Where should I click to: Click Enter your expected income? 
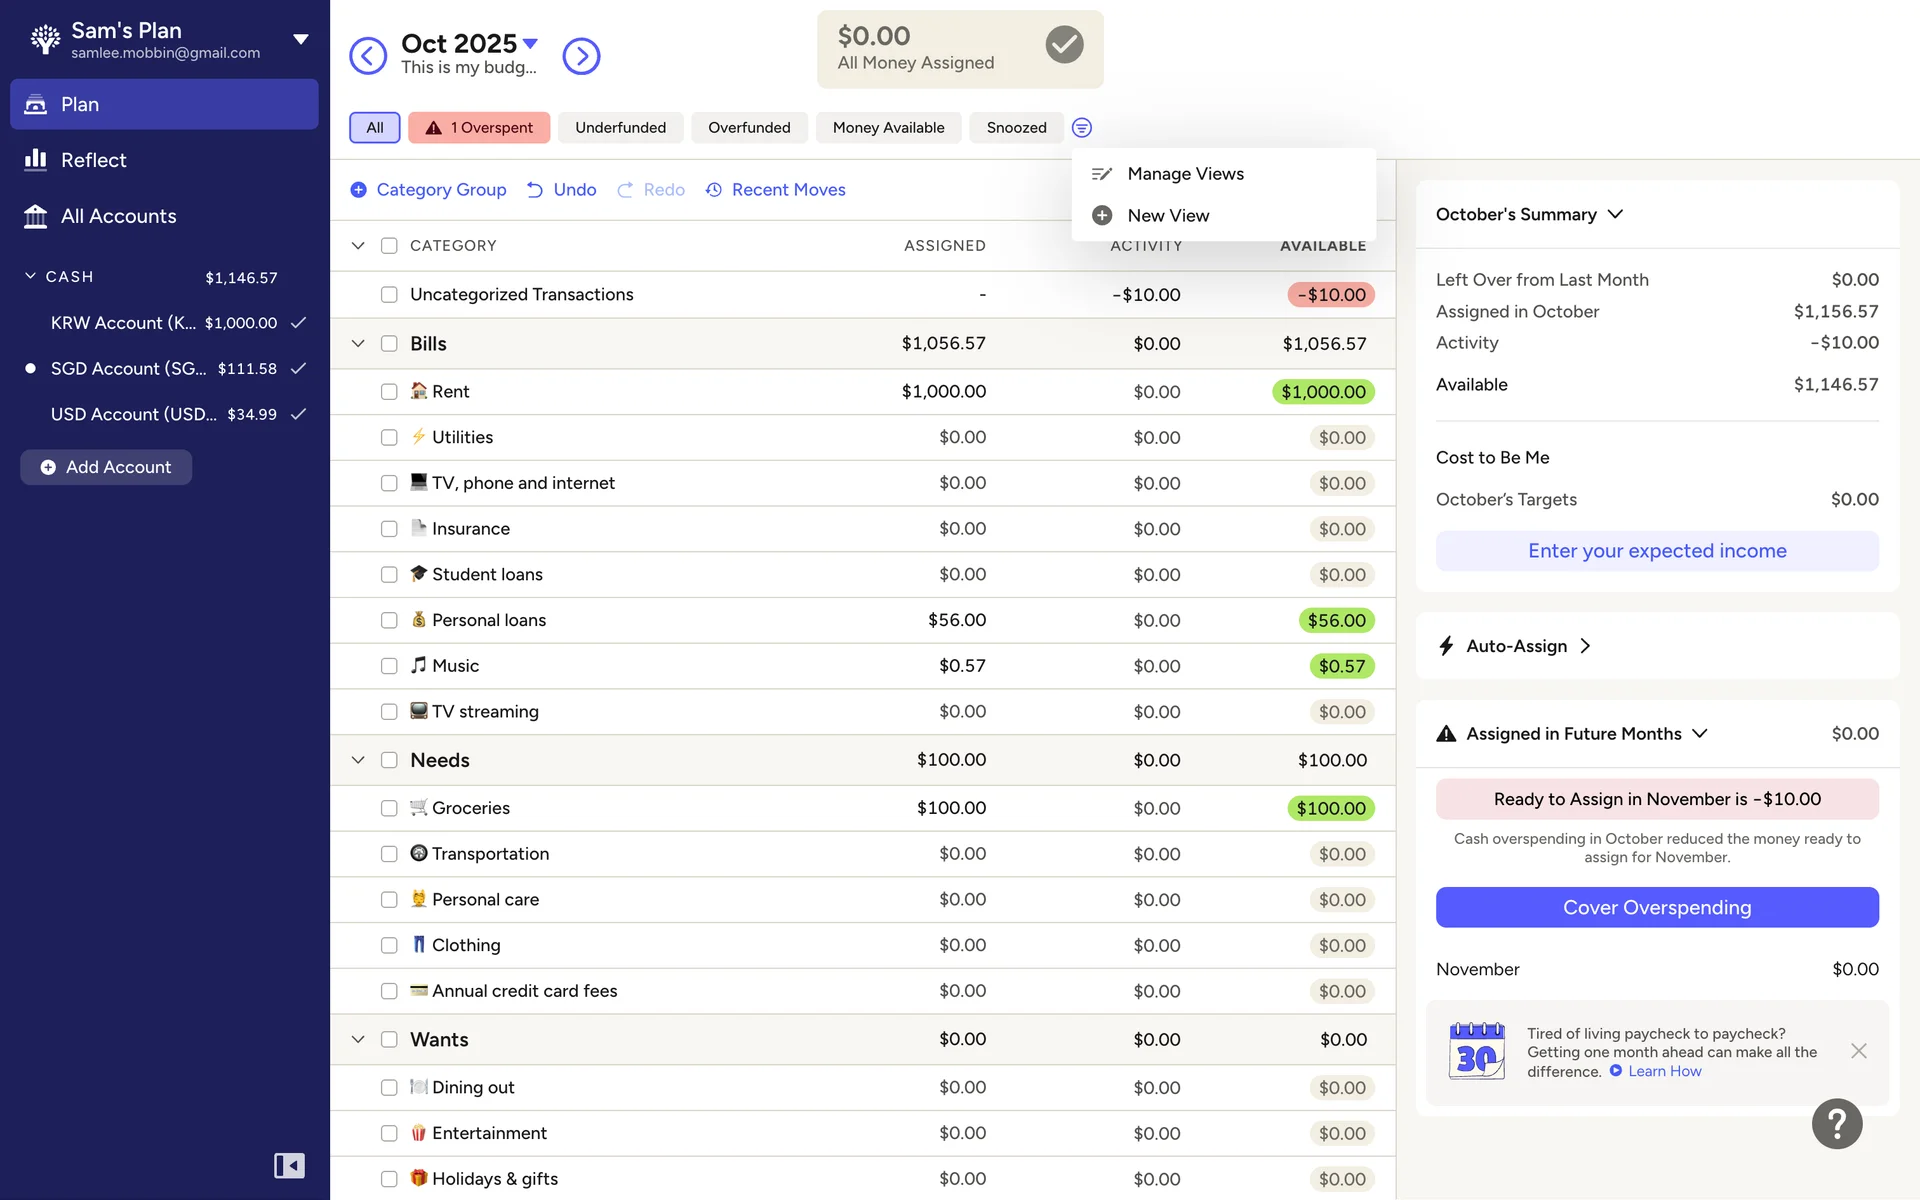1656,551
